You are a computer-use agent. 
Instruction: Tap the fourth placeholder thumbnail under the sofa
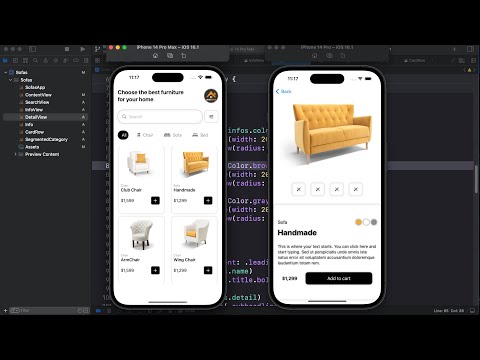point(356,189)
